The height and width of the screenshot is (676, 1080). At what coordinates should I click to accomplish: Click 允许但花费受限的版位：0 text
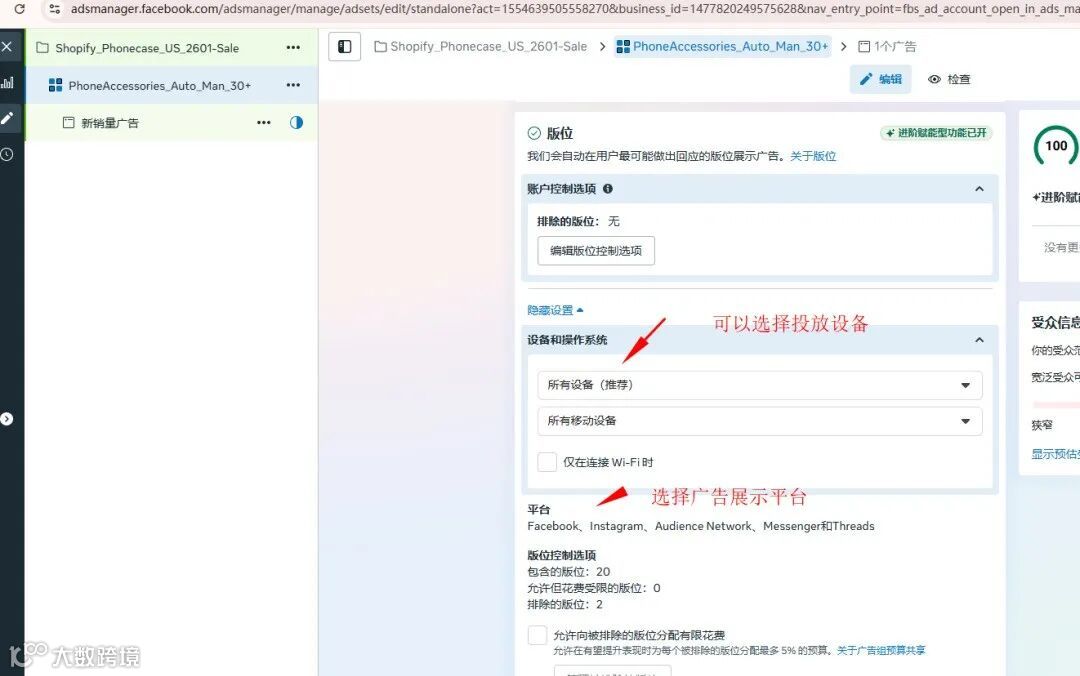click(594, 588)
